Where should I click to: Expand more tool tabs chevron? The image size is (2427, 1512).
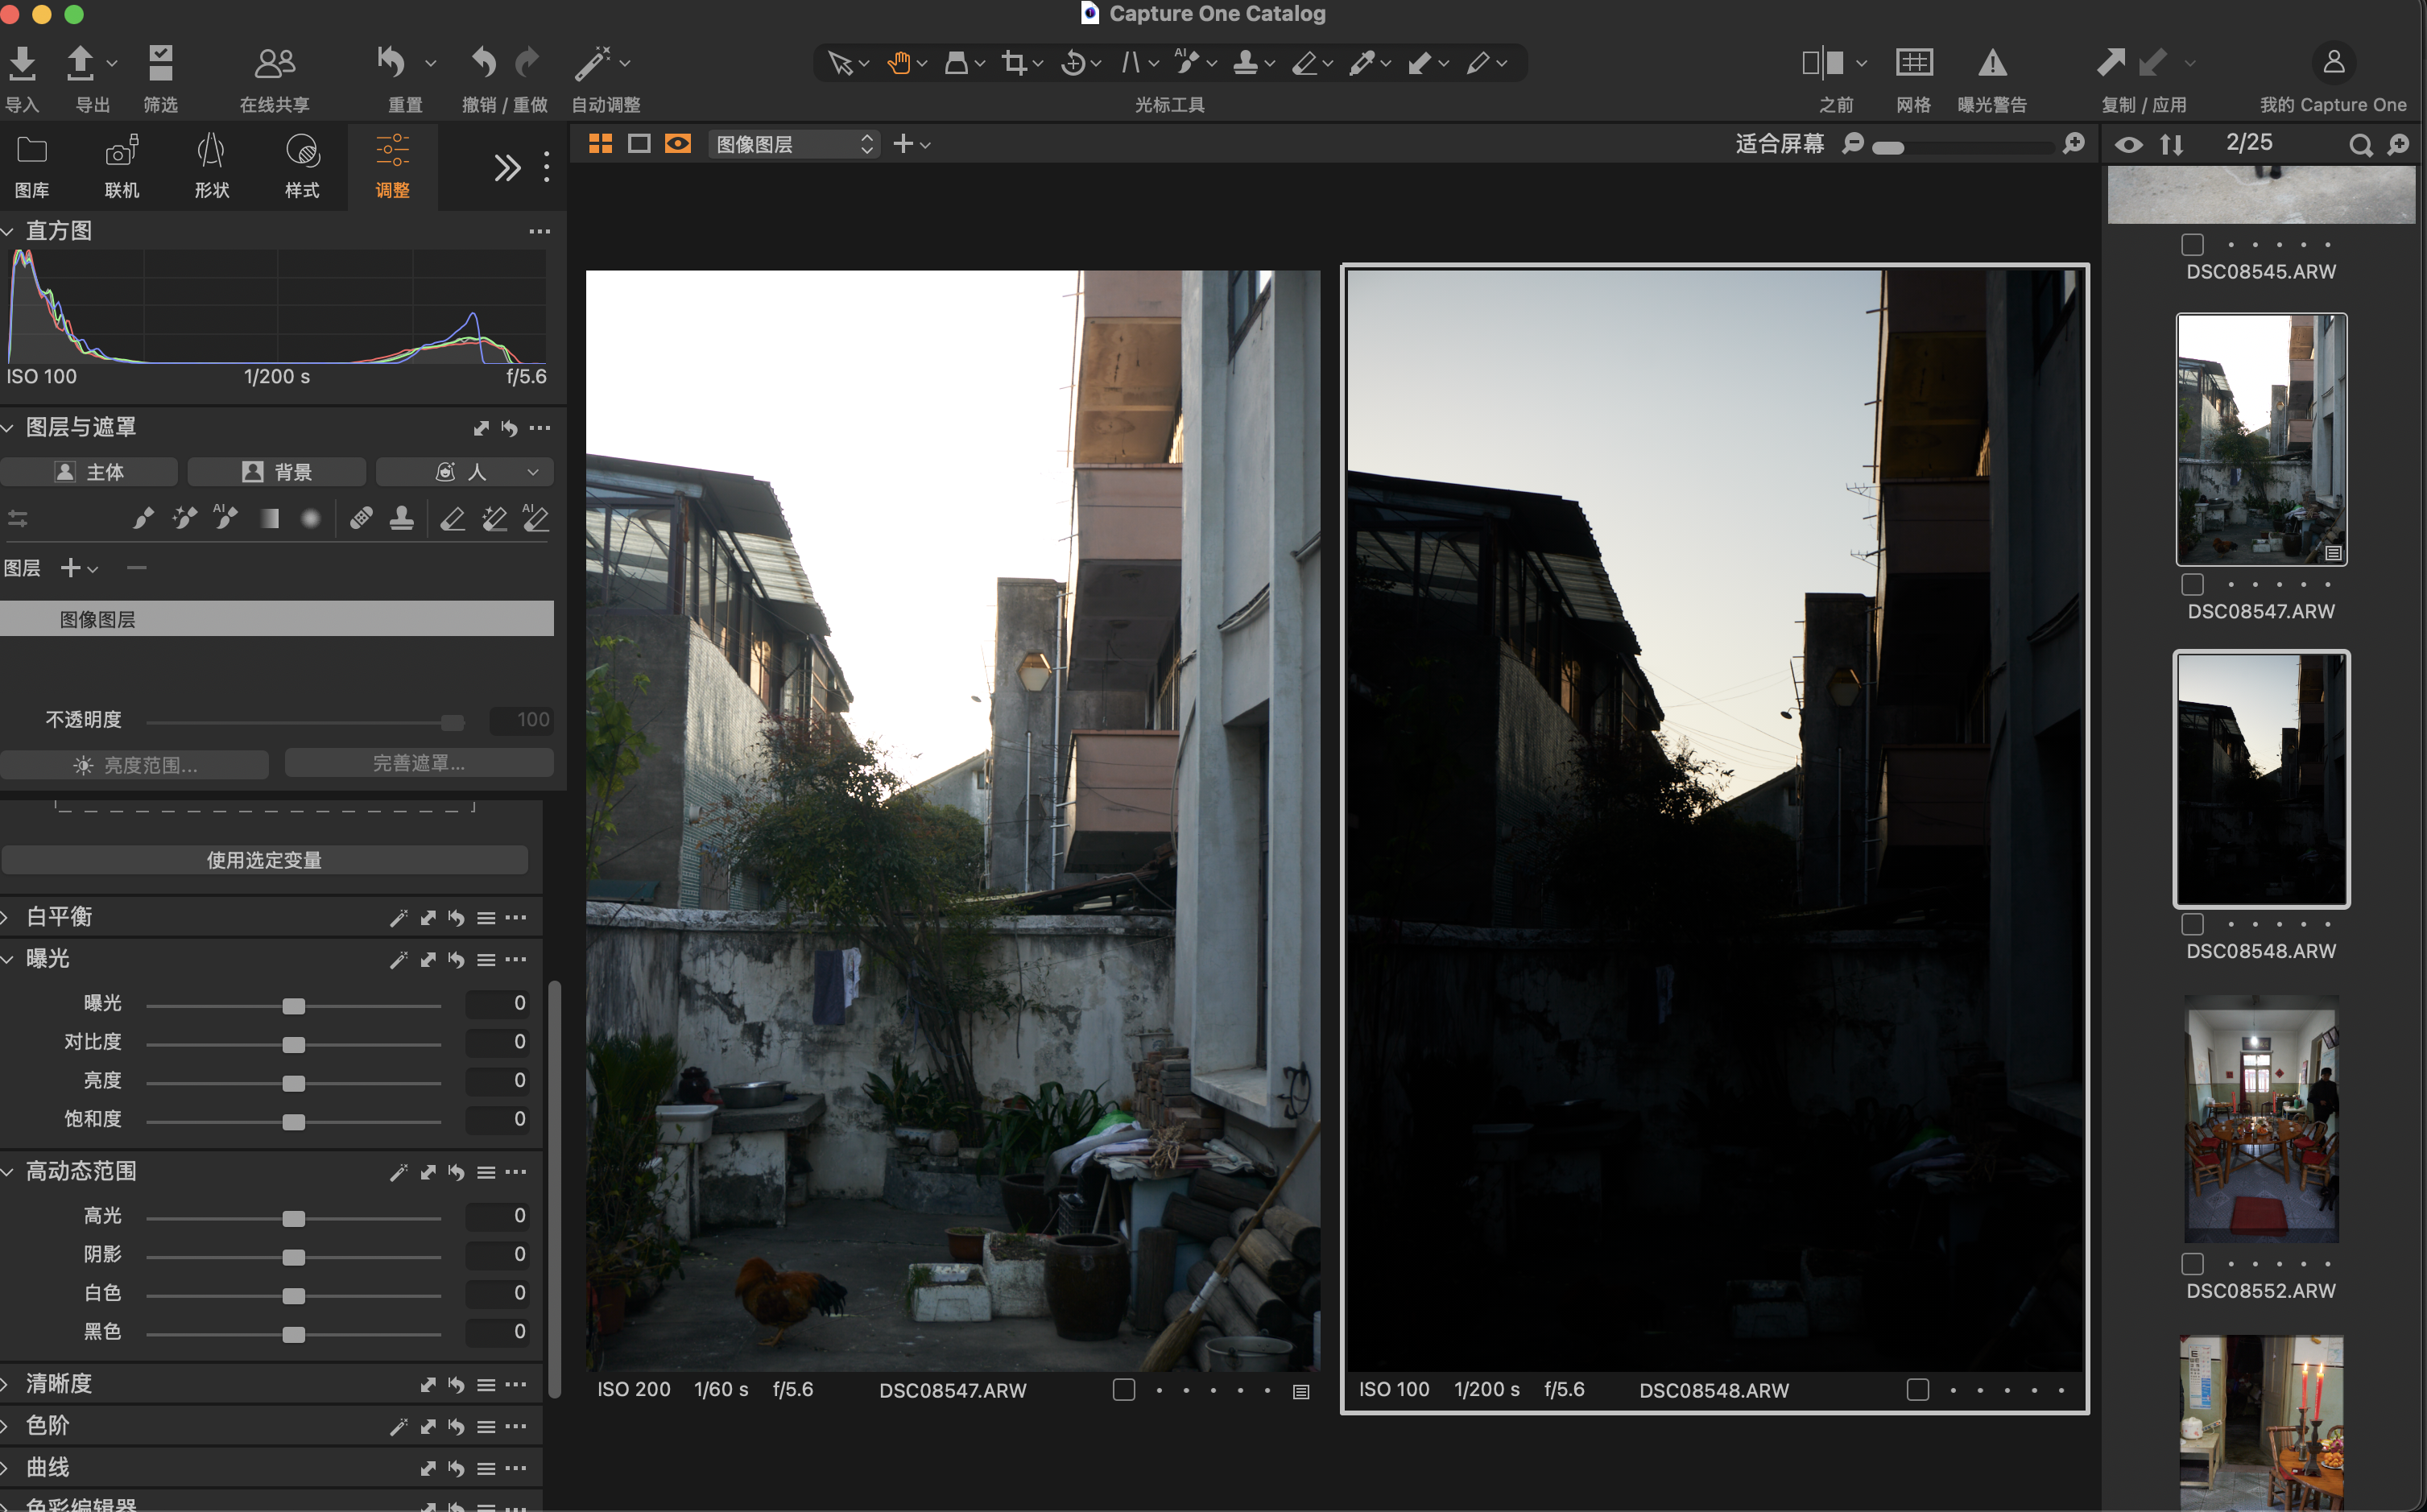pyautogui.click(x=507, y=167)
